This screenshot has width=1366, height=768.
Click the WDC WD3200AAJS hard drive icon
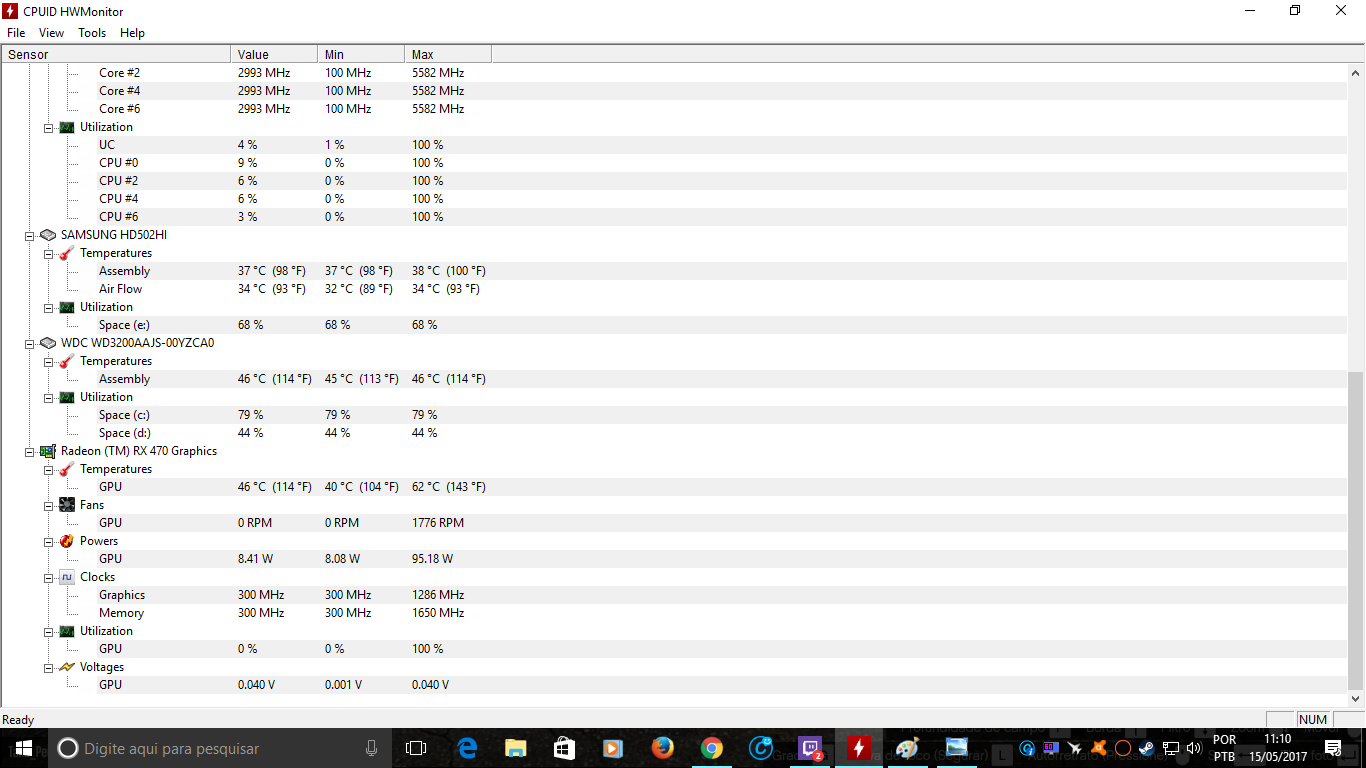tap(48, 343)
